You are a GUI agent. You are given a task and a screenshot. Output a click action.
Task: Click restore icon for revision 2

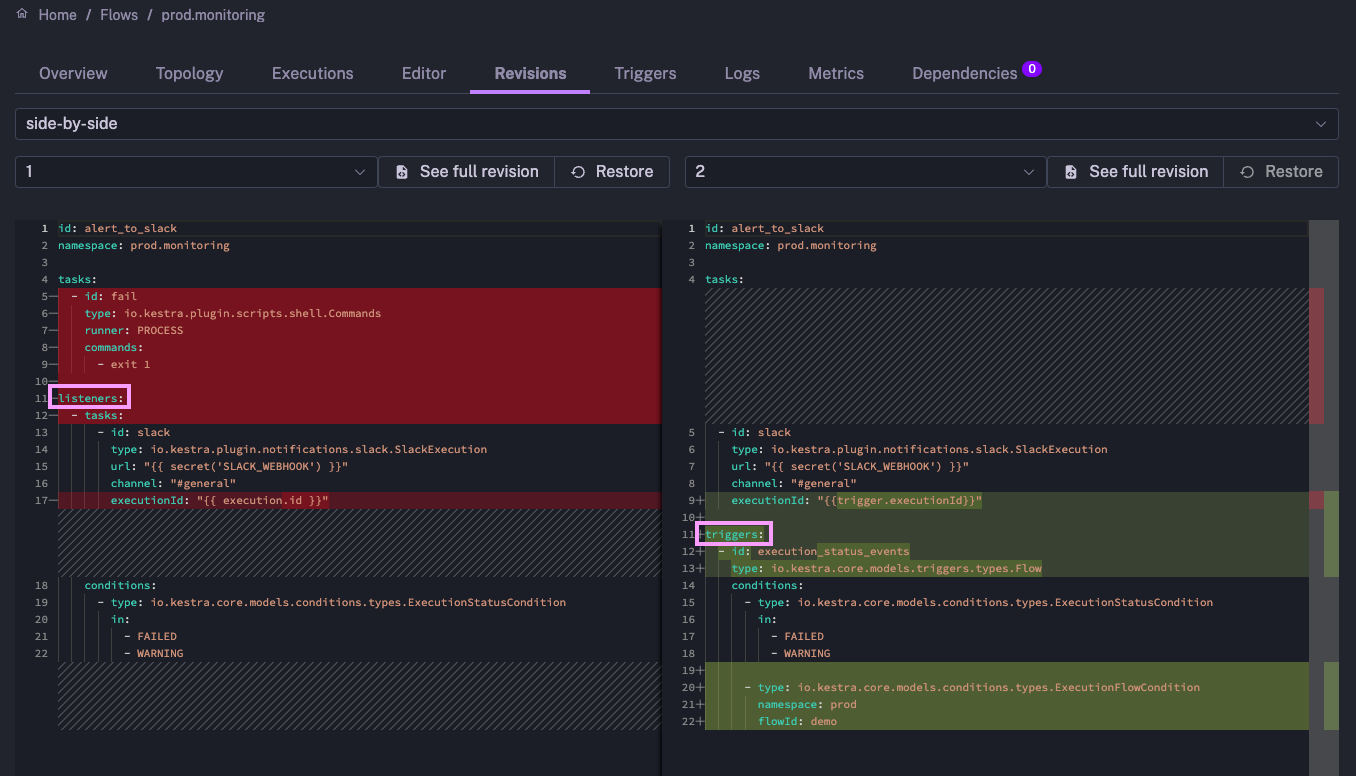(1247, 172)
